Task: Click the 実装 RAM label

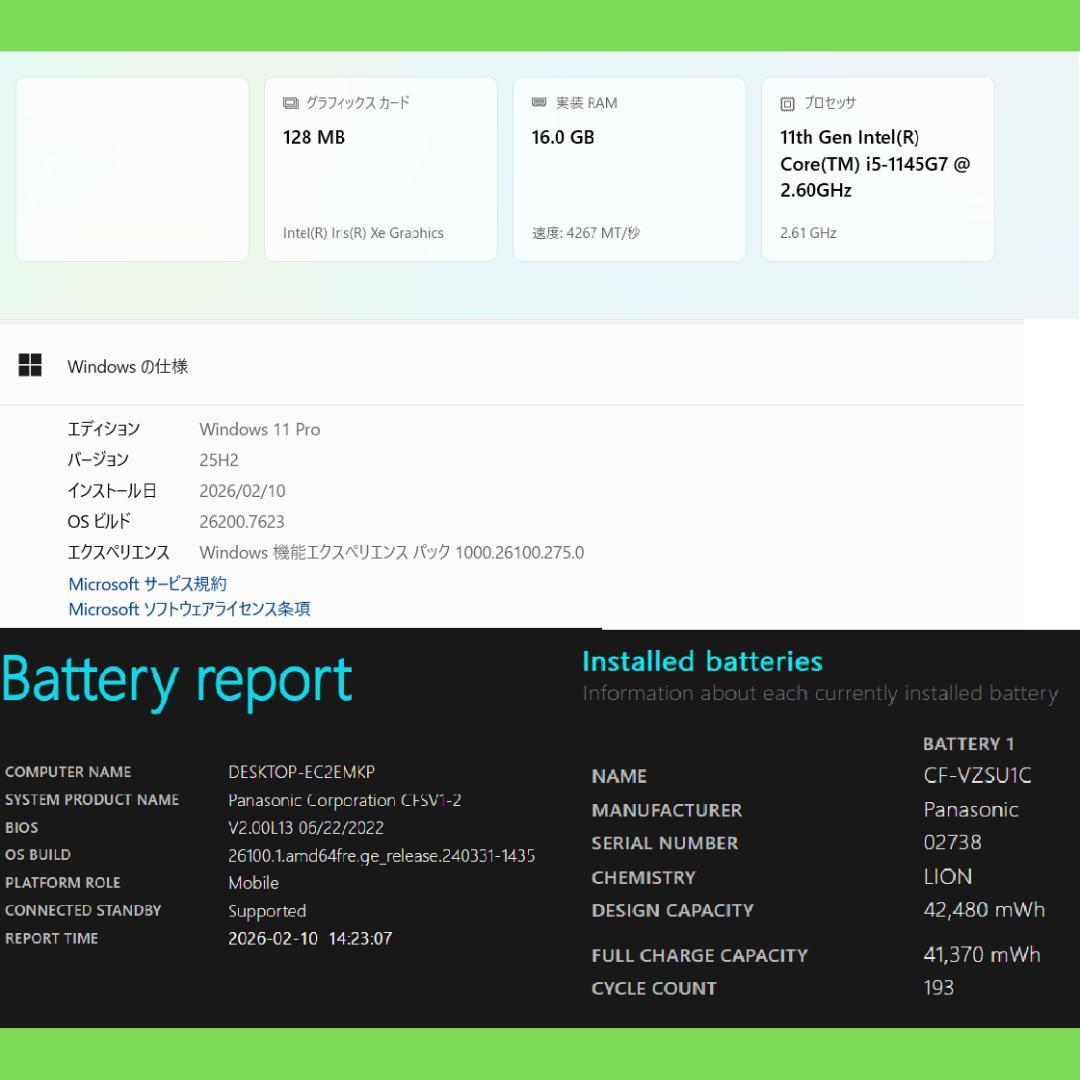Action: (586, 103)
